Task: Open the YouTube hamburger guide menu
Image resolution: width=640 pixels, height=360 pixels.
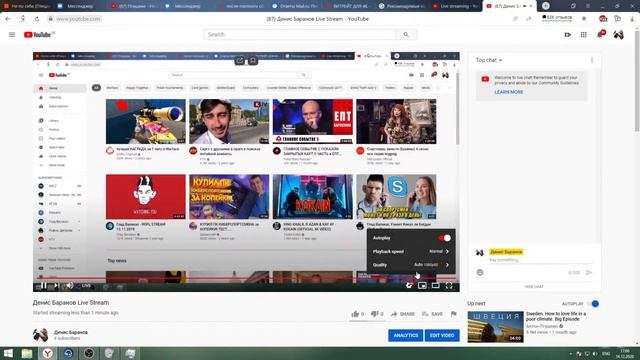Action: point(12,35)
